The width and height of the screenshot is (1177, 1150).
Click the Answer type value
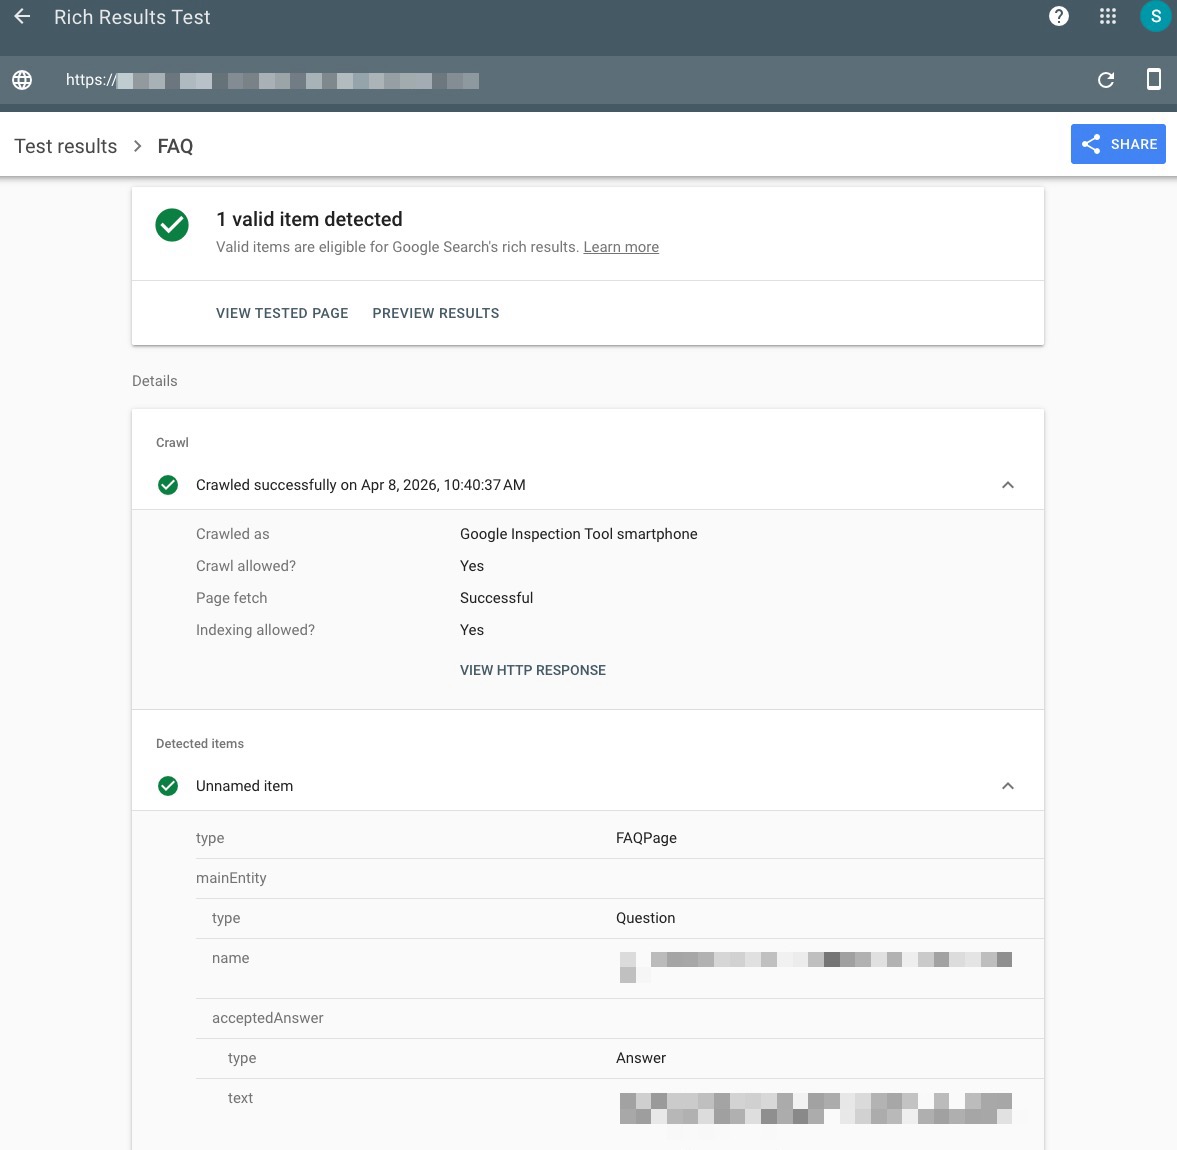point(641,1058)
